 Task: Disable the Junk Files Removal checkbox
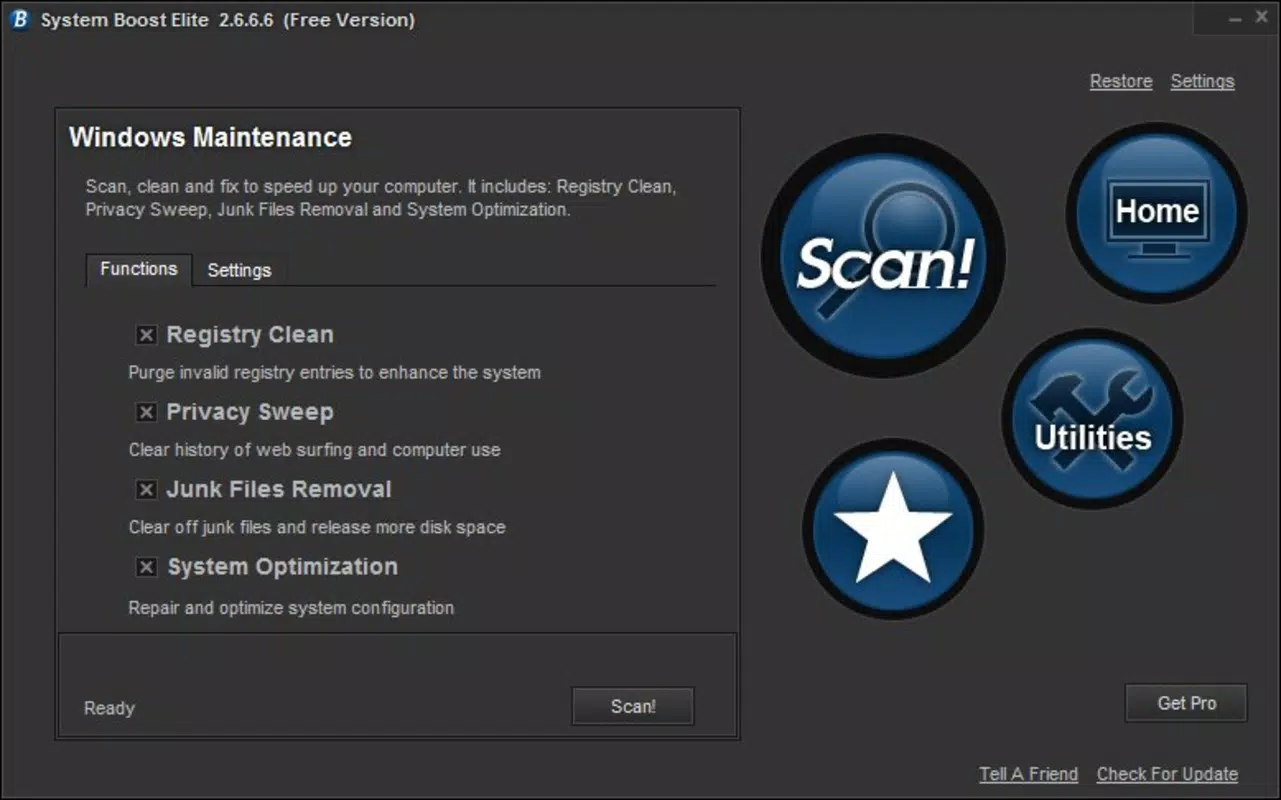point(146,490)
